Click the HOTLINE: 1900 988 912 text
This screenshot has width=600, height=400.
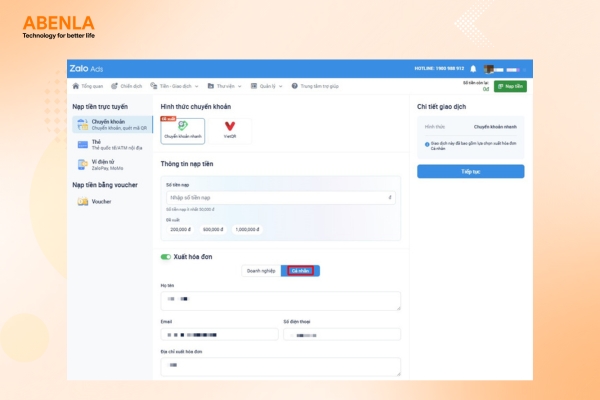click(x=439, y=69)
